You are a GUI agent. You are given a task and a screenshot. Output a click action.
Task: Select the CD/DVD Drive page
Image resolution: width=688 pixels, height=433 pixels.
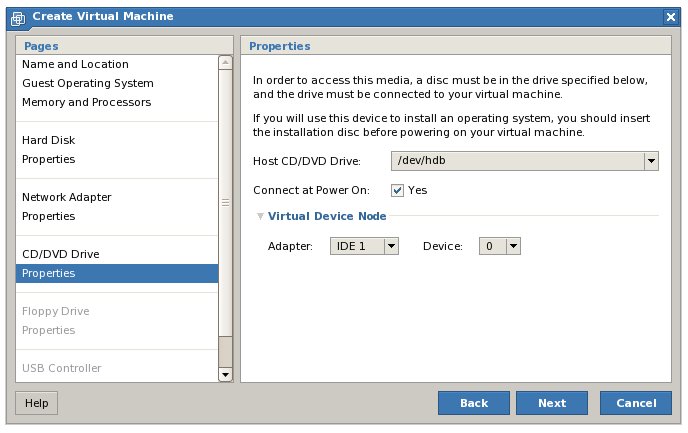(x=60, y=254)
